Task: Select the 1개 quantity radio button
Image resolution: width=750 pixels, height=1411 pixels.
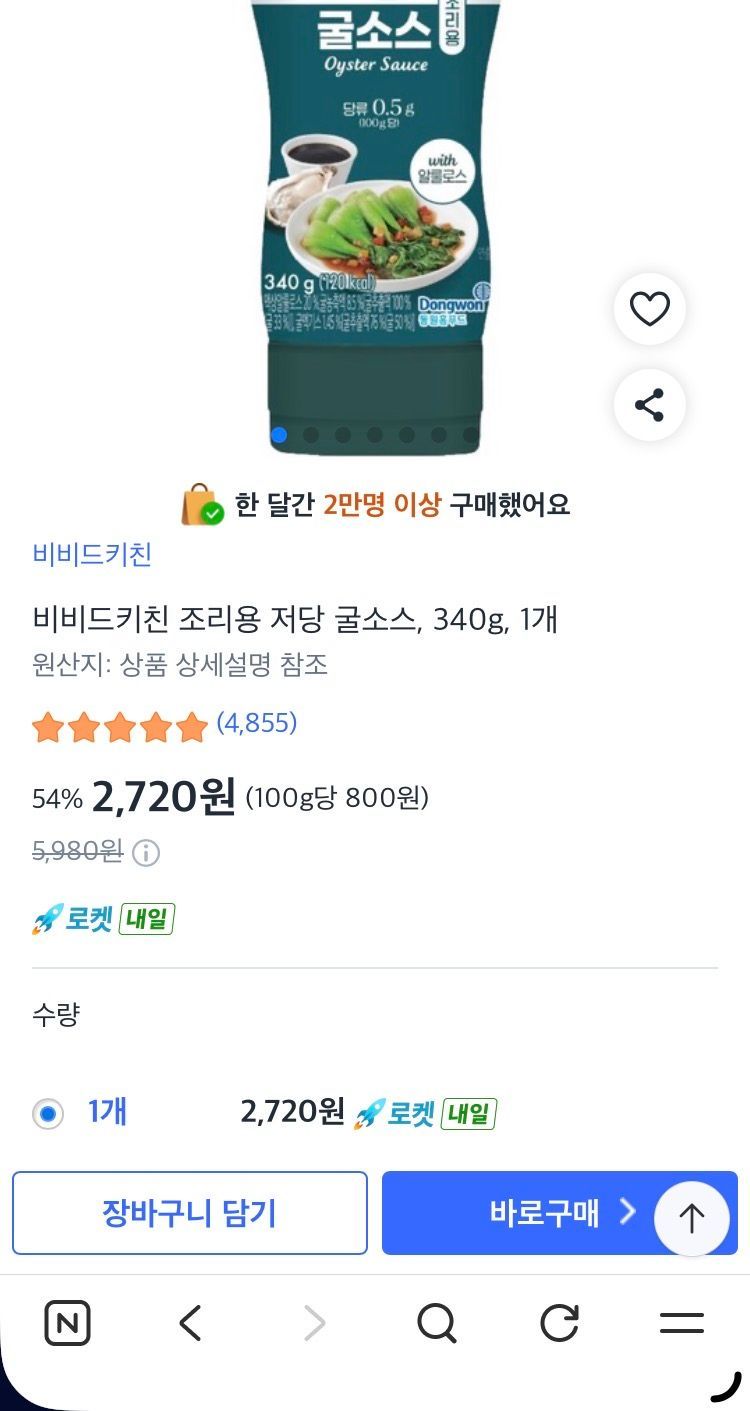Action: 47,1113
